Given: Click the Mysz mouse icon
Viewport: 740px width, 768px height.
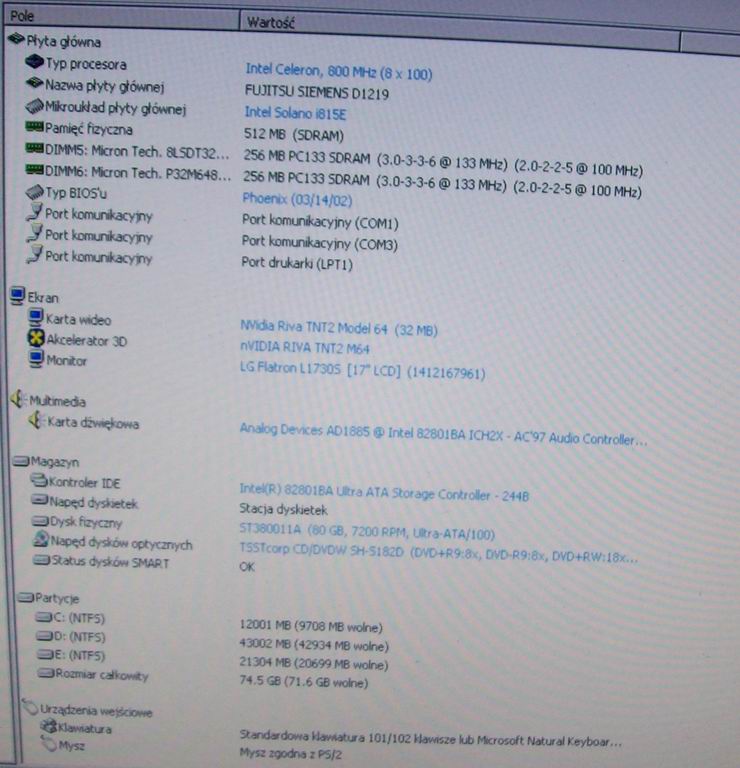Looking at the screenshot, I should coord(49,744).
